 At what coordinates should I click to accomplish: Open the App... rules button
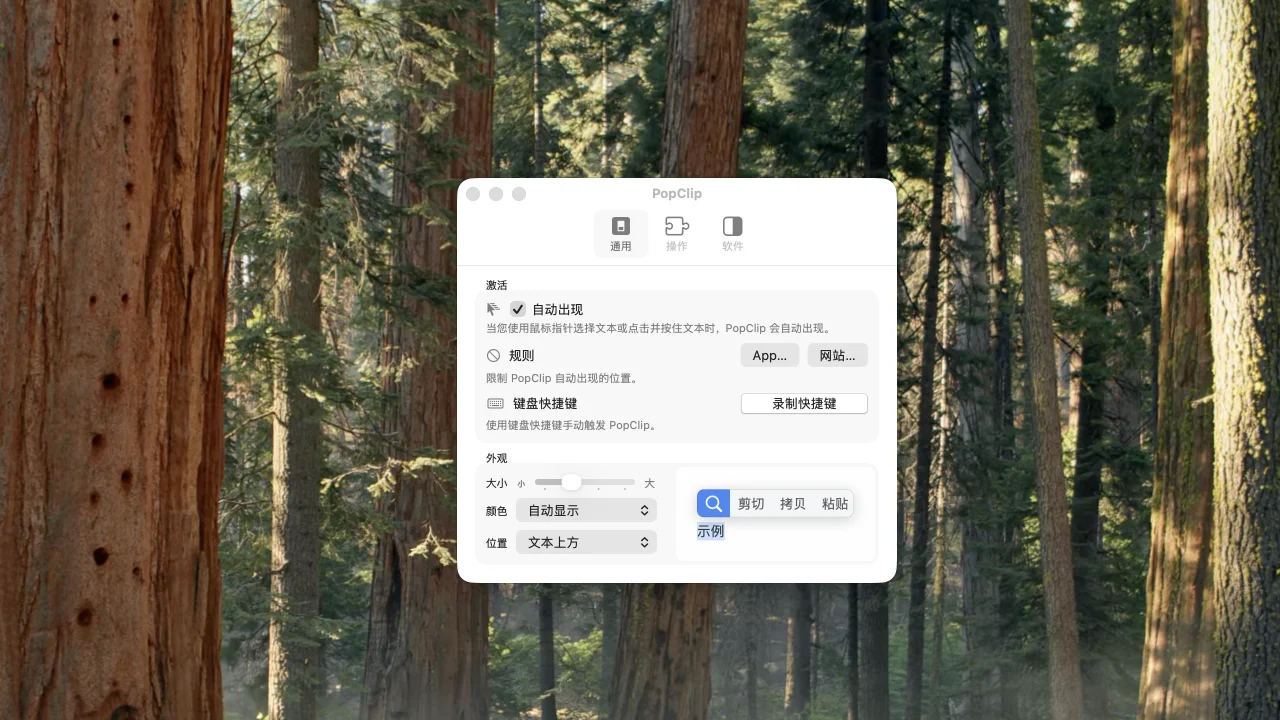(x=769, y=355)
